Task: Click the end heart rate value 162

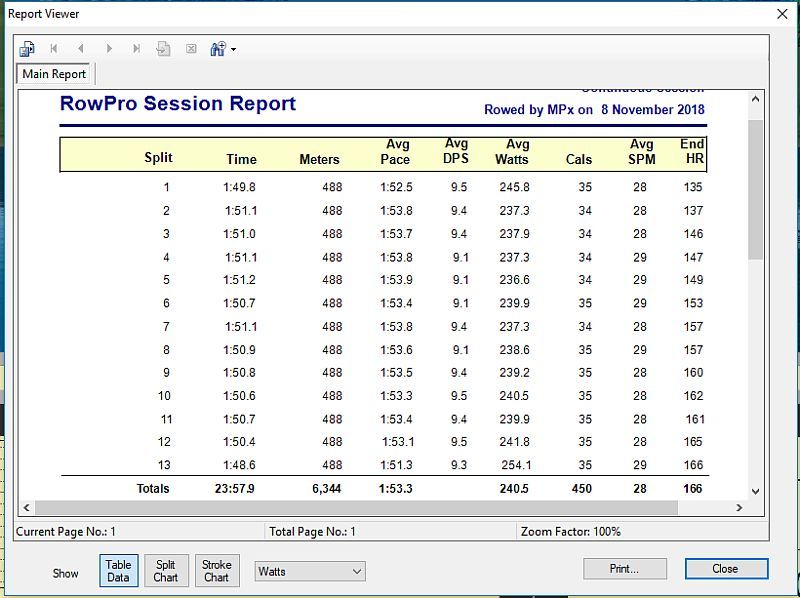Action: click(x=693, y=396)
